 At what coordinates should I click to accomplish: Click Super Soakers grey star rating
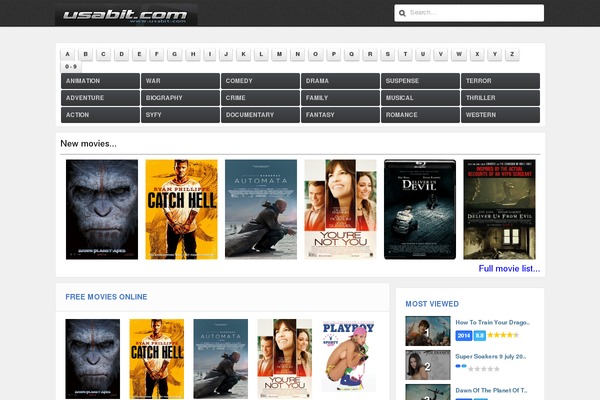click(x=484, y=369)
